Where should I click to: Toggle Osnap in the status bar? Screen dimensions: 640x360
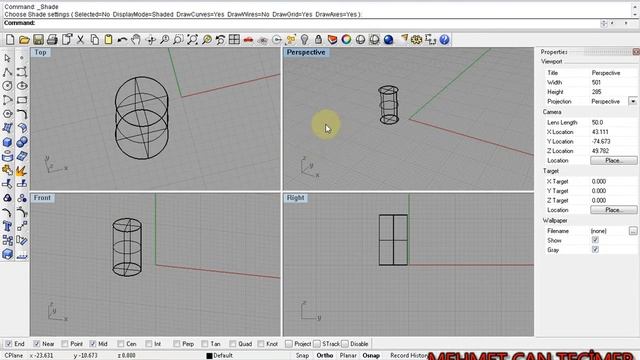371,356
